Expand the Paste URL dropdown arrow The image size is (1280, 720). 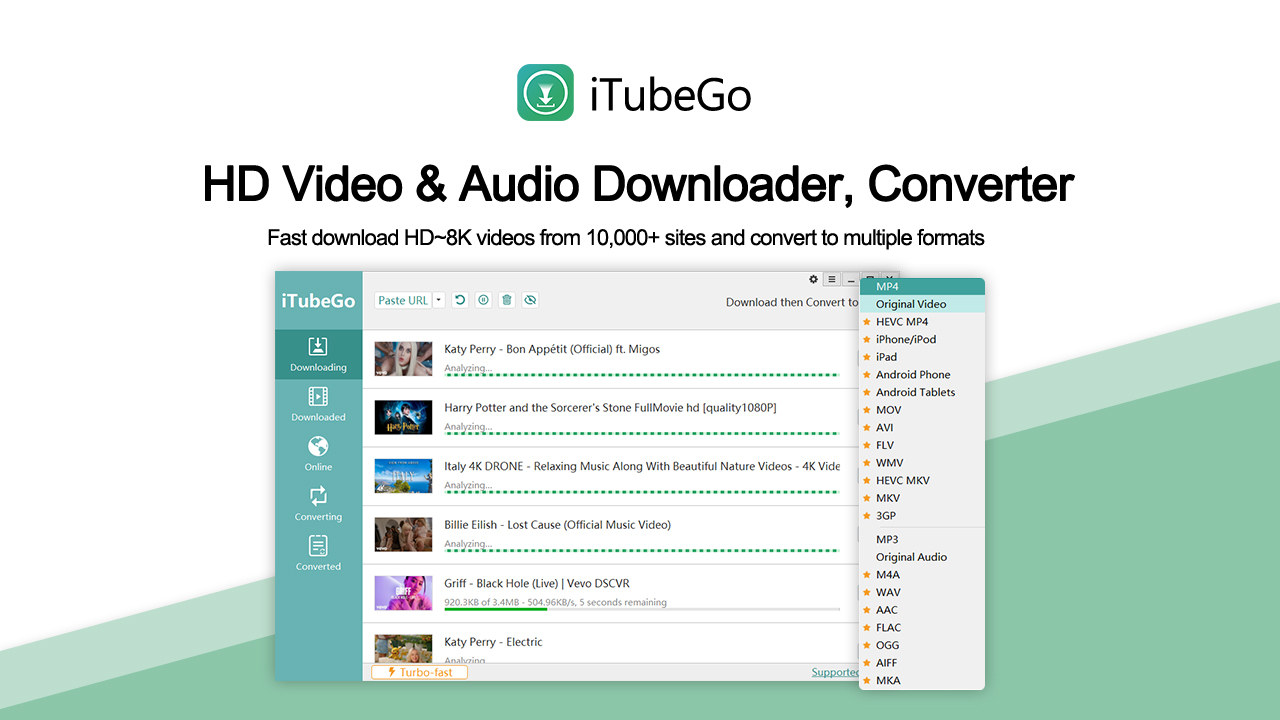[438, 300]
